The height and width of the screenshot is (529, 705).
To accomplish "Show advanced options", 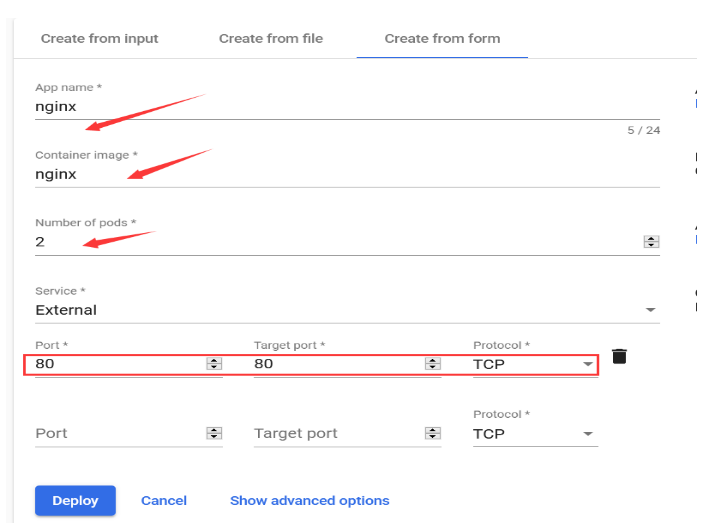I will click(309, 500).
